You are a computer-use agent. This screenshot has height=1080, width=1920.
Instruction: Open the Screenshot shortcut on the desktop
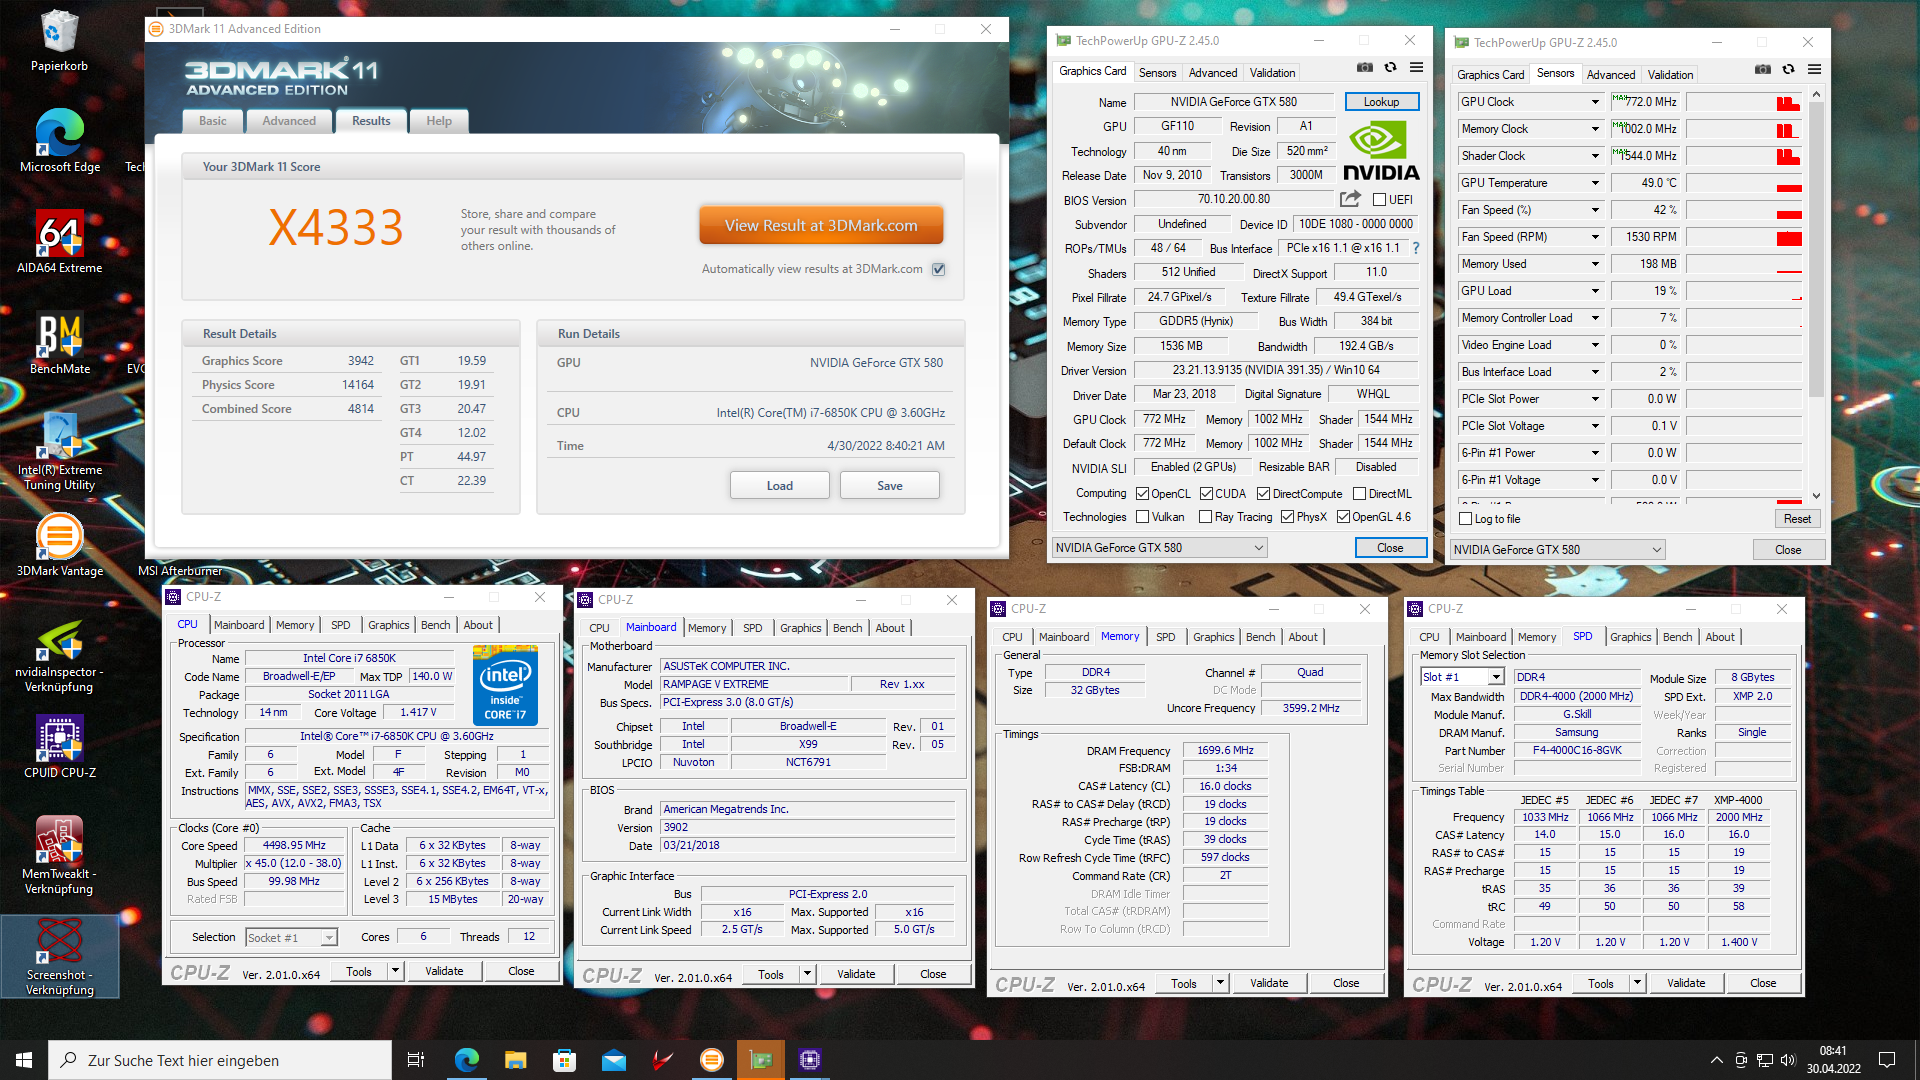59,957
